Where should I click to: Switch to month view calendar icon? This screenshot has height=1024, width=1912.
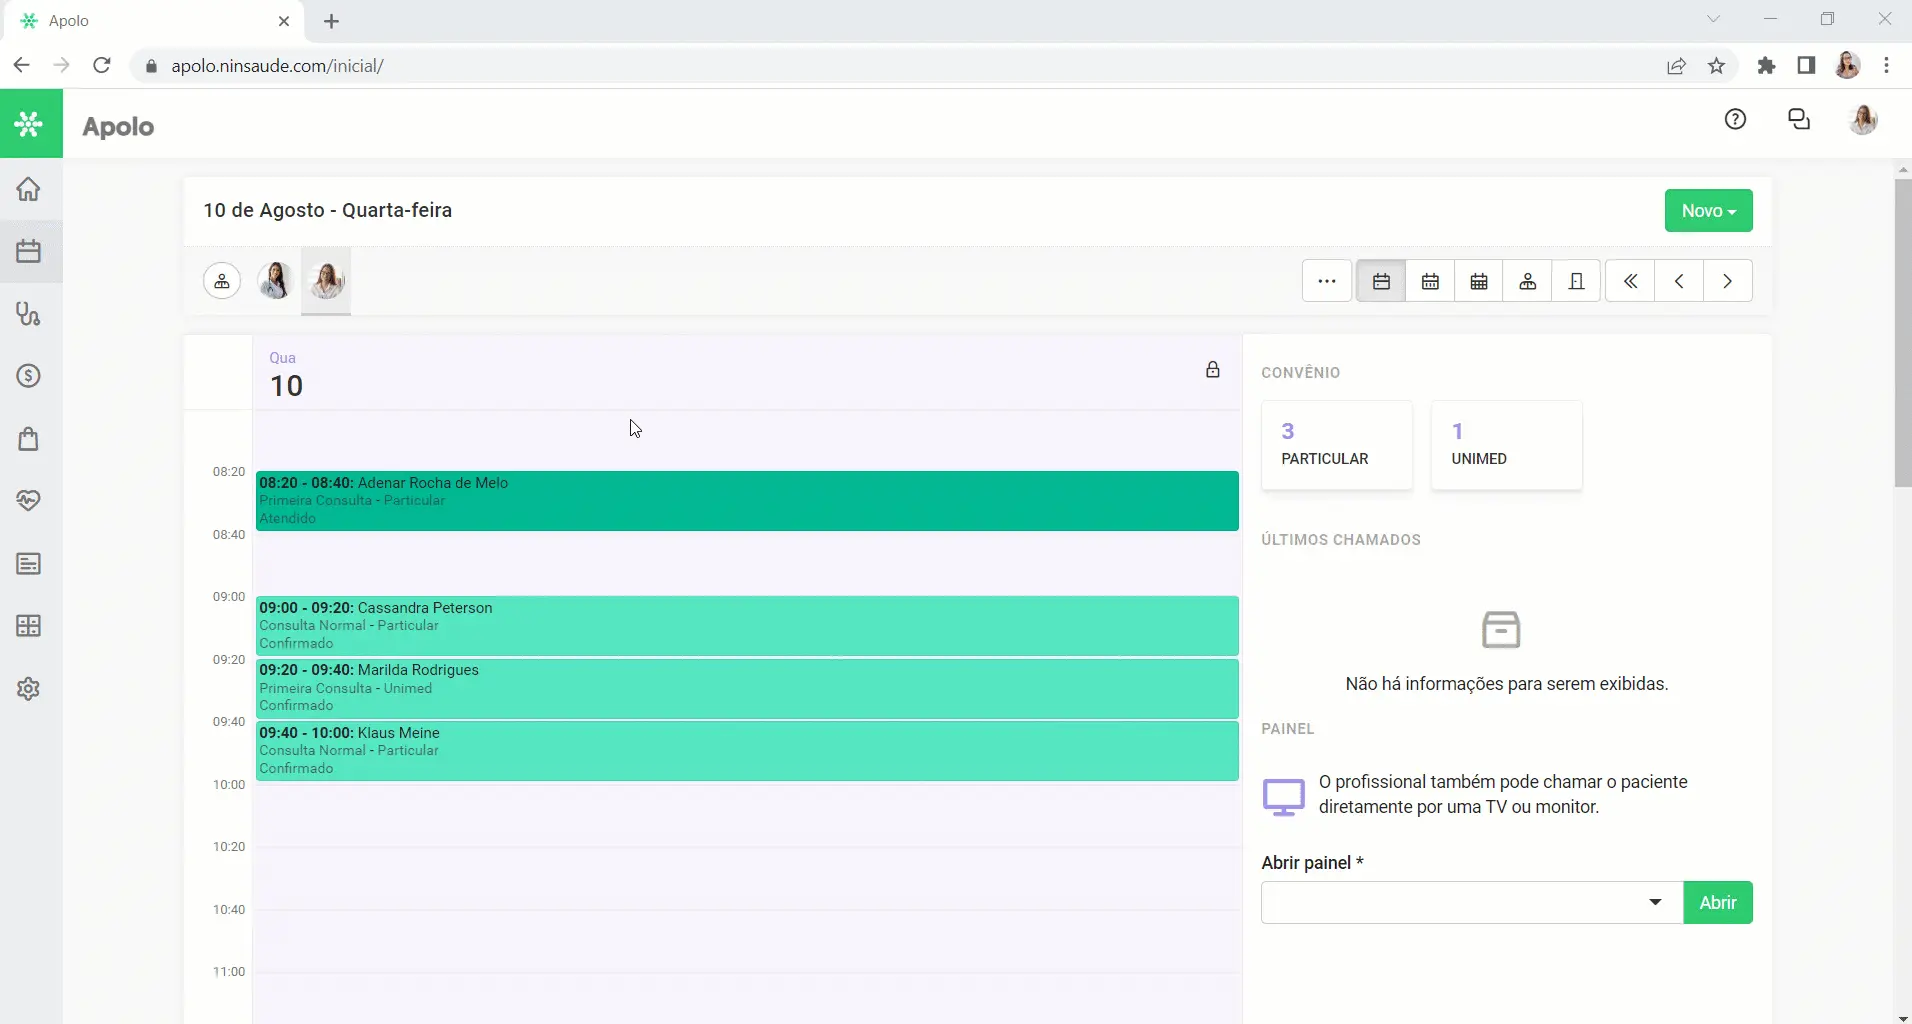click(x=1479, y=281)
